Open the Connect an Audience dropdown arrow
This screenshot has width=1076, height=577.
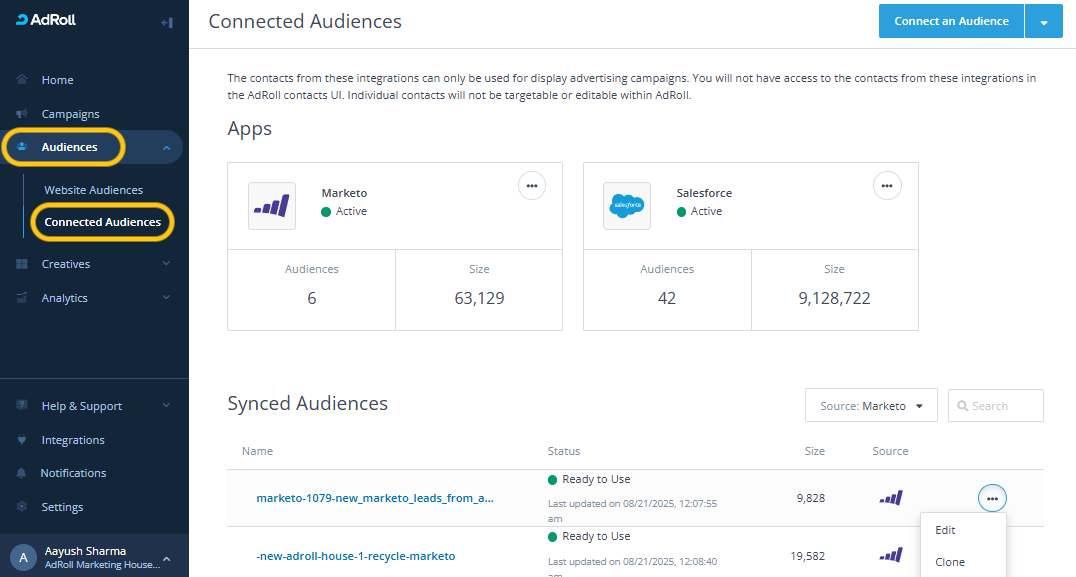click(1043, 22)
